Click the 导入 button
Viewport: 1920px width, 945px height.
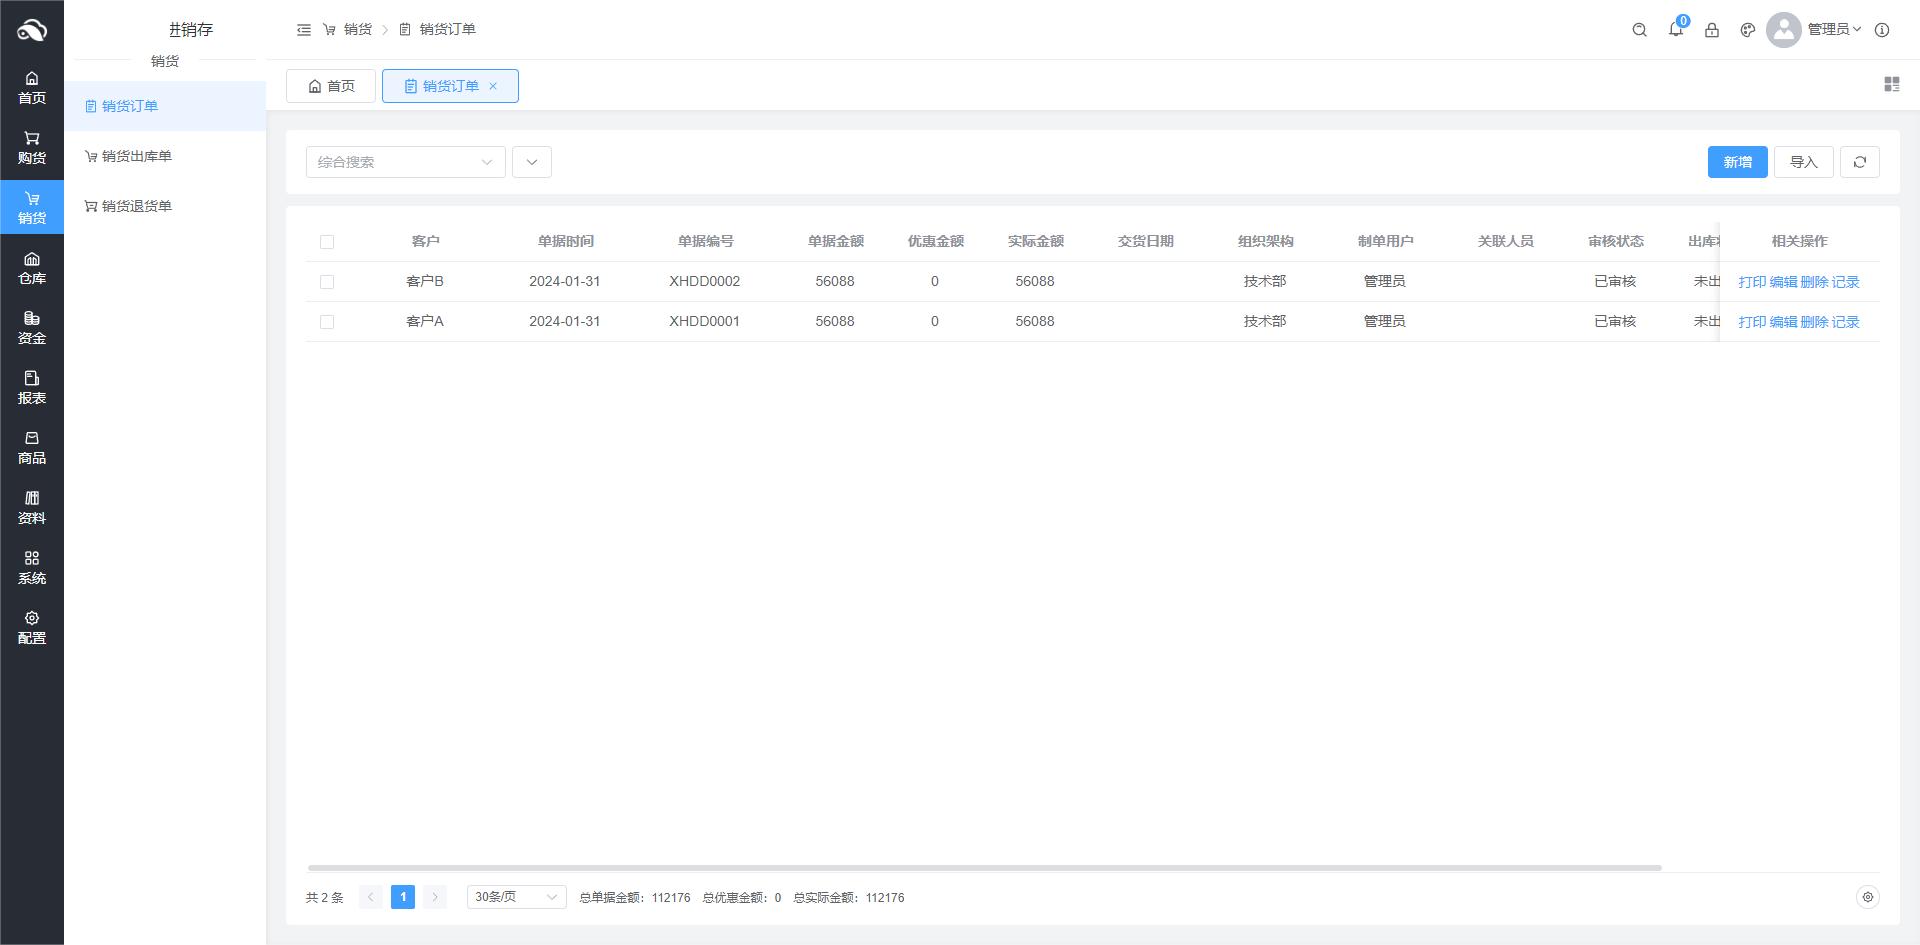[x=1803, y=162]
